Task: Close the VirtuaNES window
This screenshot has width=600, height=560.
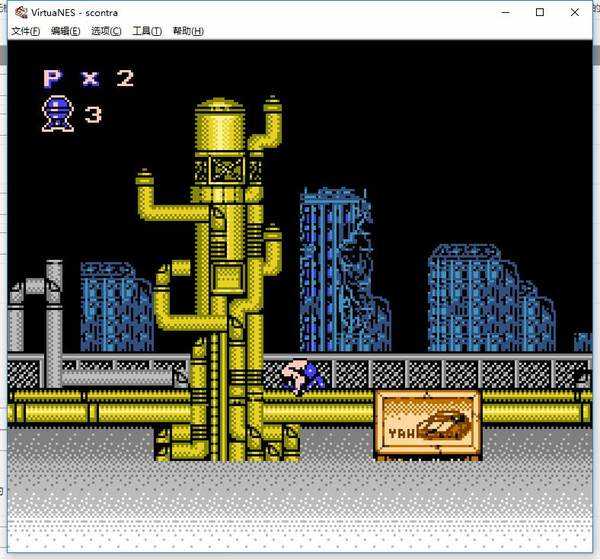Action: (x=574, y=12)
